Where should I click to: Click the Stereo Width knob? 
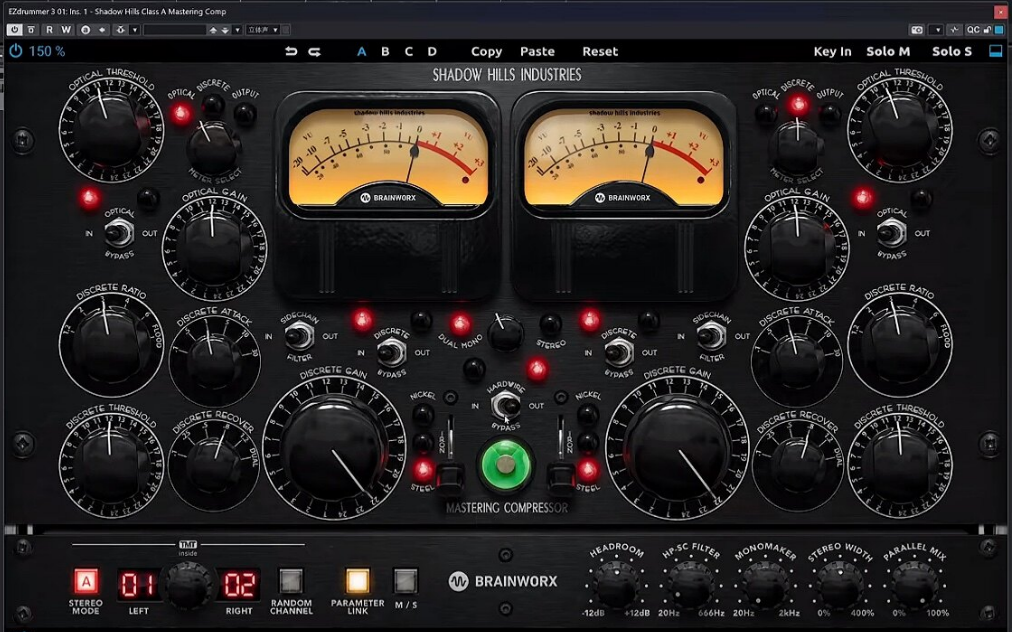(840, 584)
